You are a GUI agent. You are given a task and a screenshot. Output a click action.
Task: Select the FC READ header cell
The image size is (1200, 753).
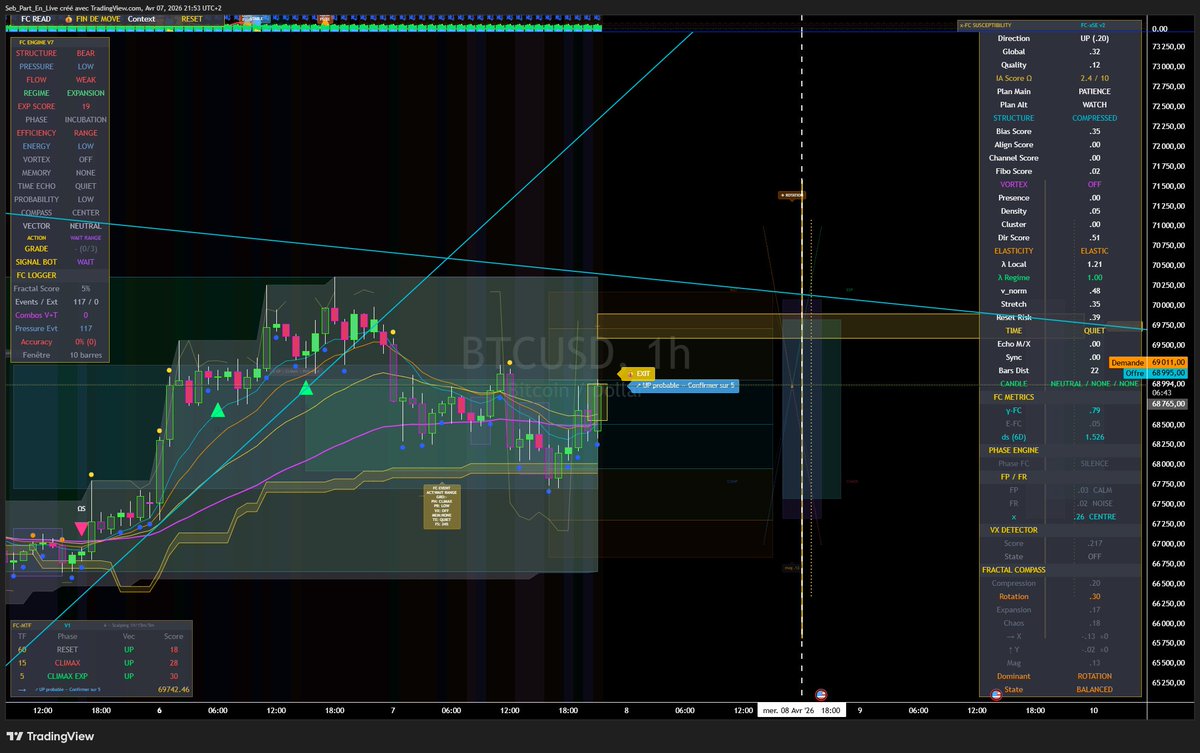tap(34, 19)
